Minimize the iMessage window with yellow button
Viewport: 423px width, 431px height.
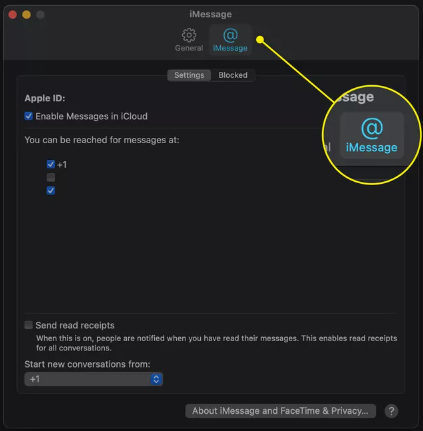(x=26, y=15)
